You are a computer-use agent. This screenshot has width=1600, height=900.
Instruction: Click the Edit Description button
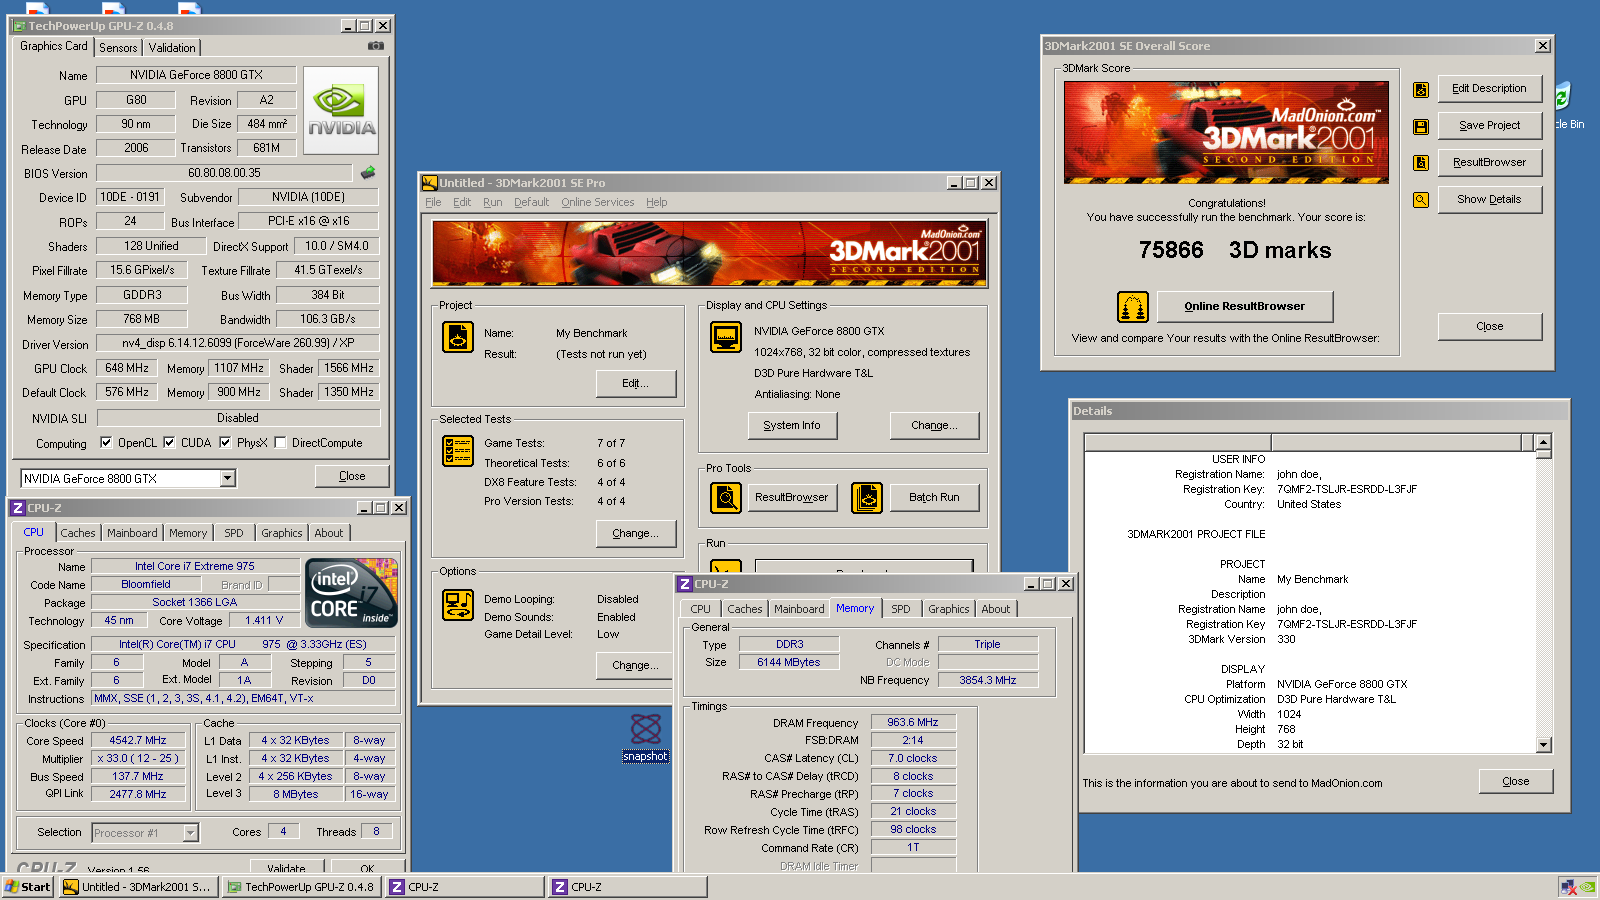click(x=1489, y=88)
